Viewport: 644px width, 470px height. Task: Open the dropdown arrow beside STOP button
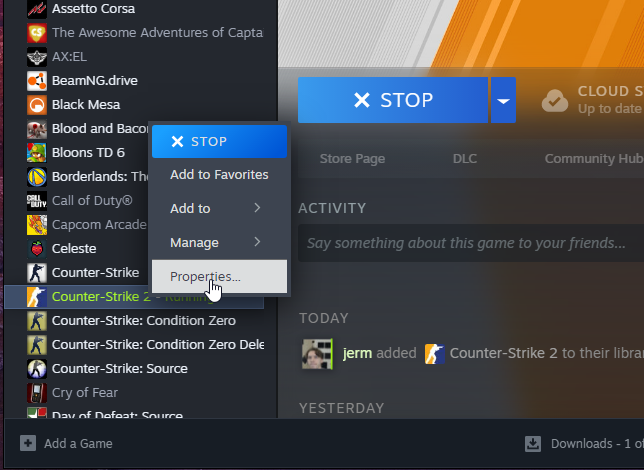pos(504,100)
